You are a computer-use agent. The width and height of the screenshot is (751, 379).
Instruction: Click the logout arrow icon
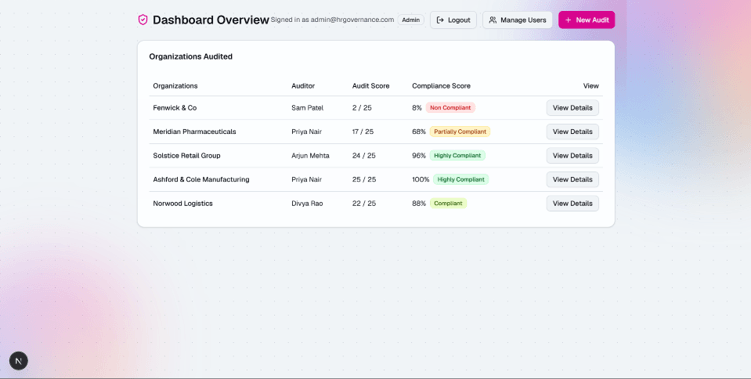[440, 20]
